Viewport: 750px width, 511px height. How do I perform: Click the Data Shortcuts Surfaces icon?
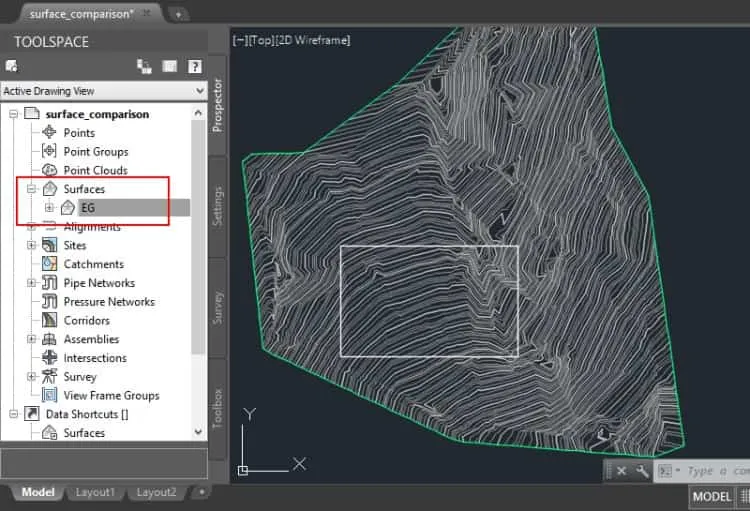(x=49, y=433)
